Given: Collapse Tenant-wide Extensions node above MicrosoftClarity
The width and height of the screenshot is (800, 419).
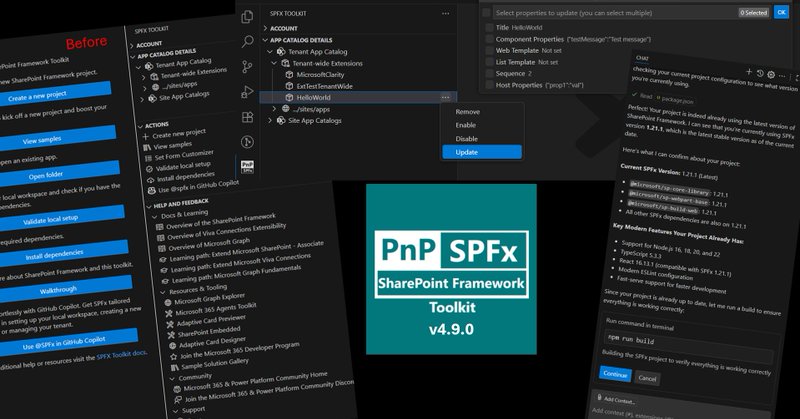Looking at the screenshot, I should coord(274,63).
